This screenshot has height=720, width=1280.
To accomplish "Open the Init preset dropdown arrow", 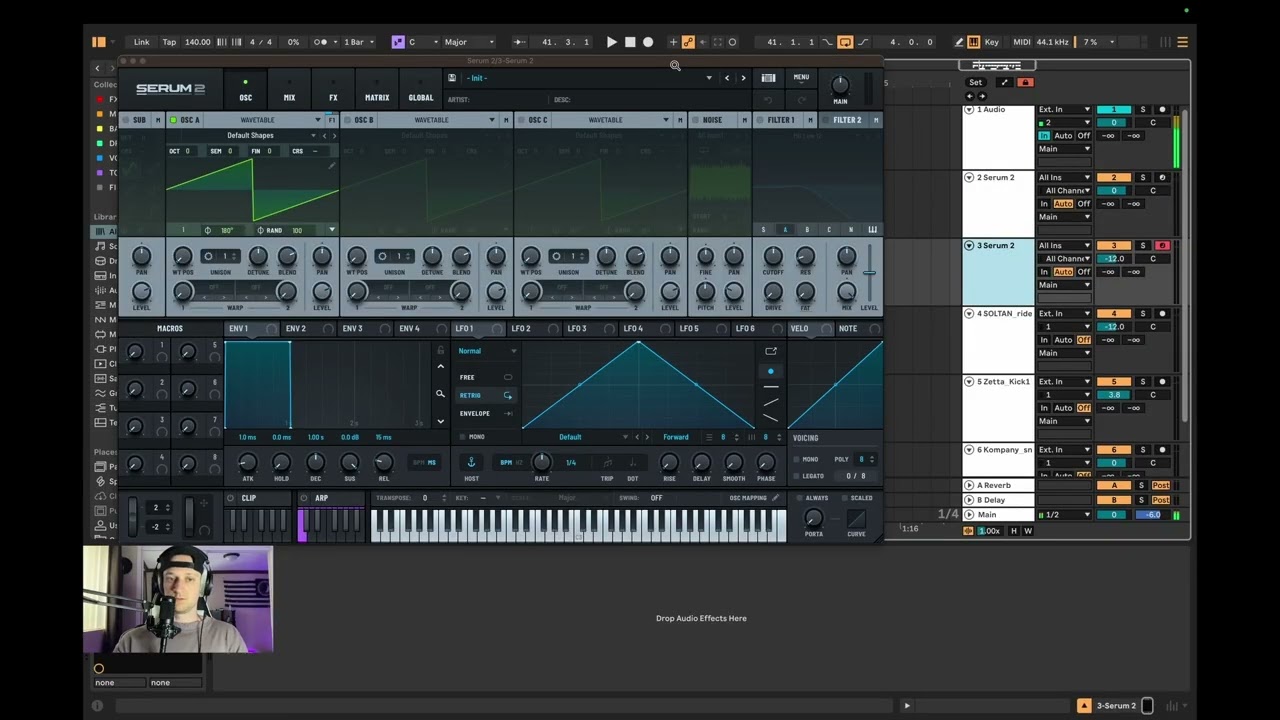I will tap(709, 78).
